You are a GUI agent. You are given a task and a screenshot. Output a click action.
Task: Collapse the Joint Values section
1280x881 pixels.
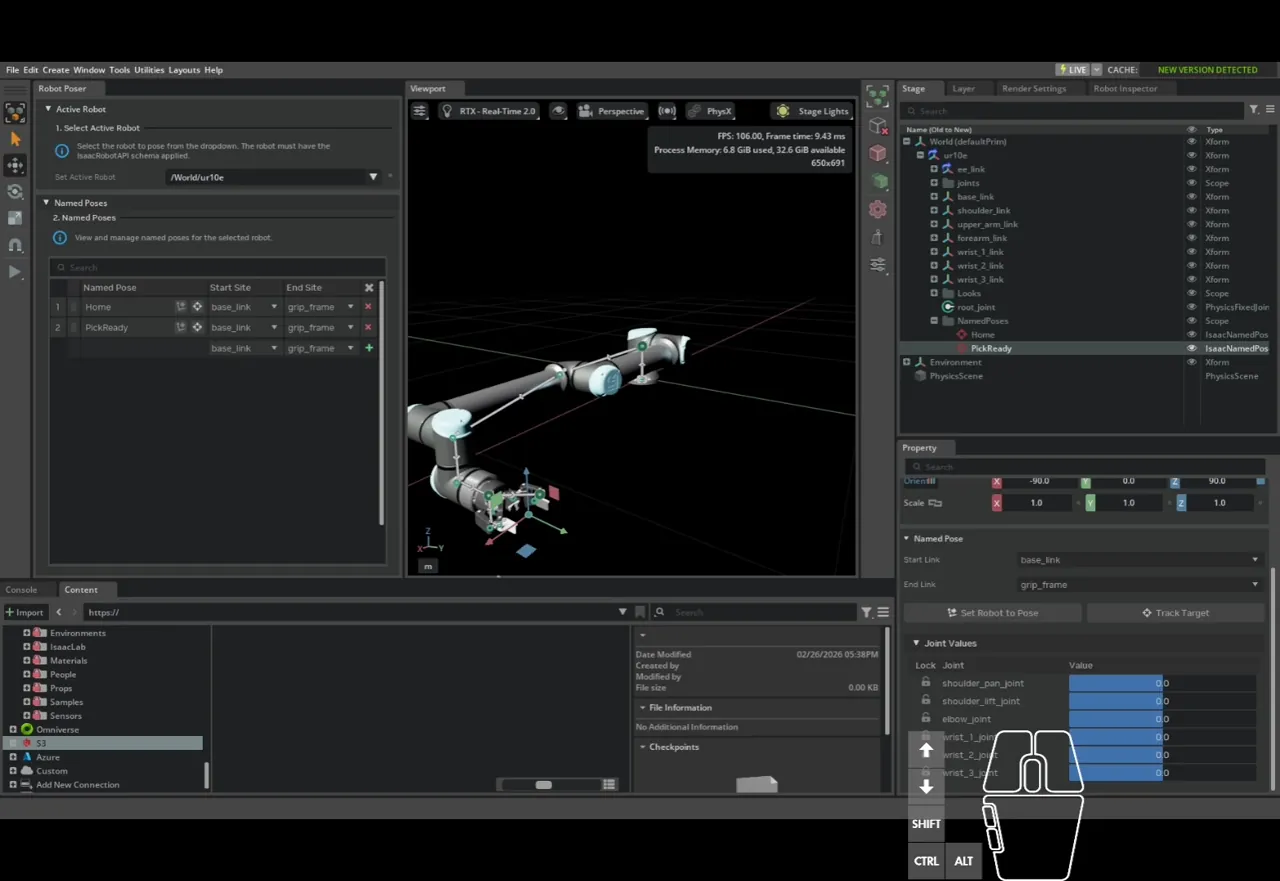916,643
